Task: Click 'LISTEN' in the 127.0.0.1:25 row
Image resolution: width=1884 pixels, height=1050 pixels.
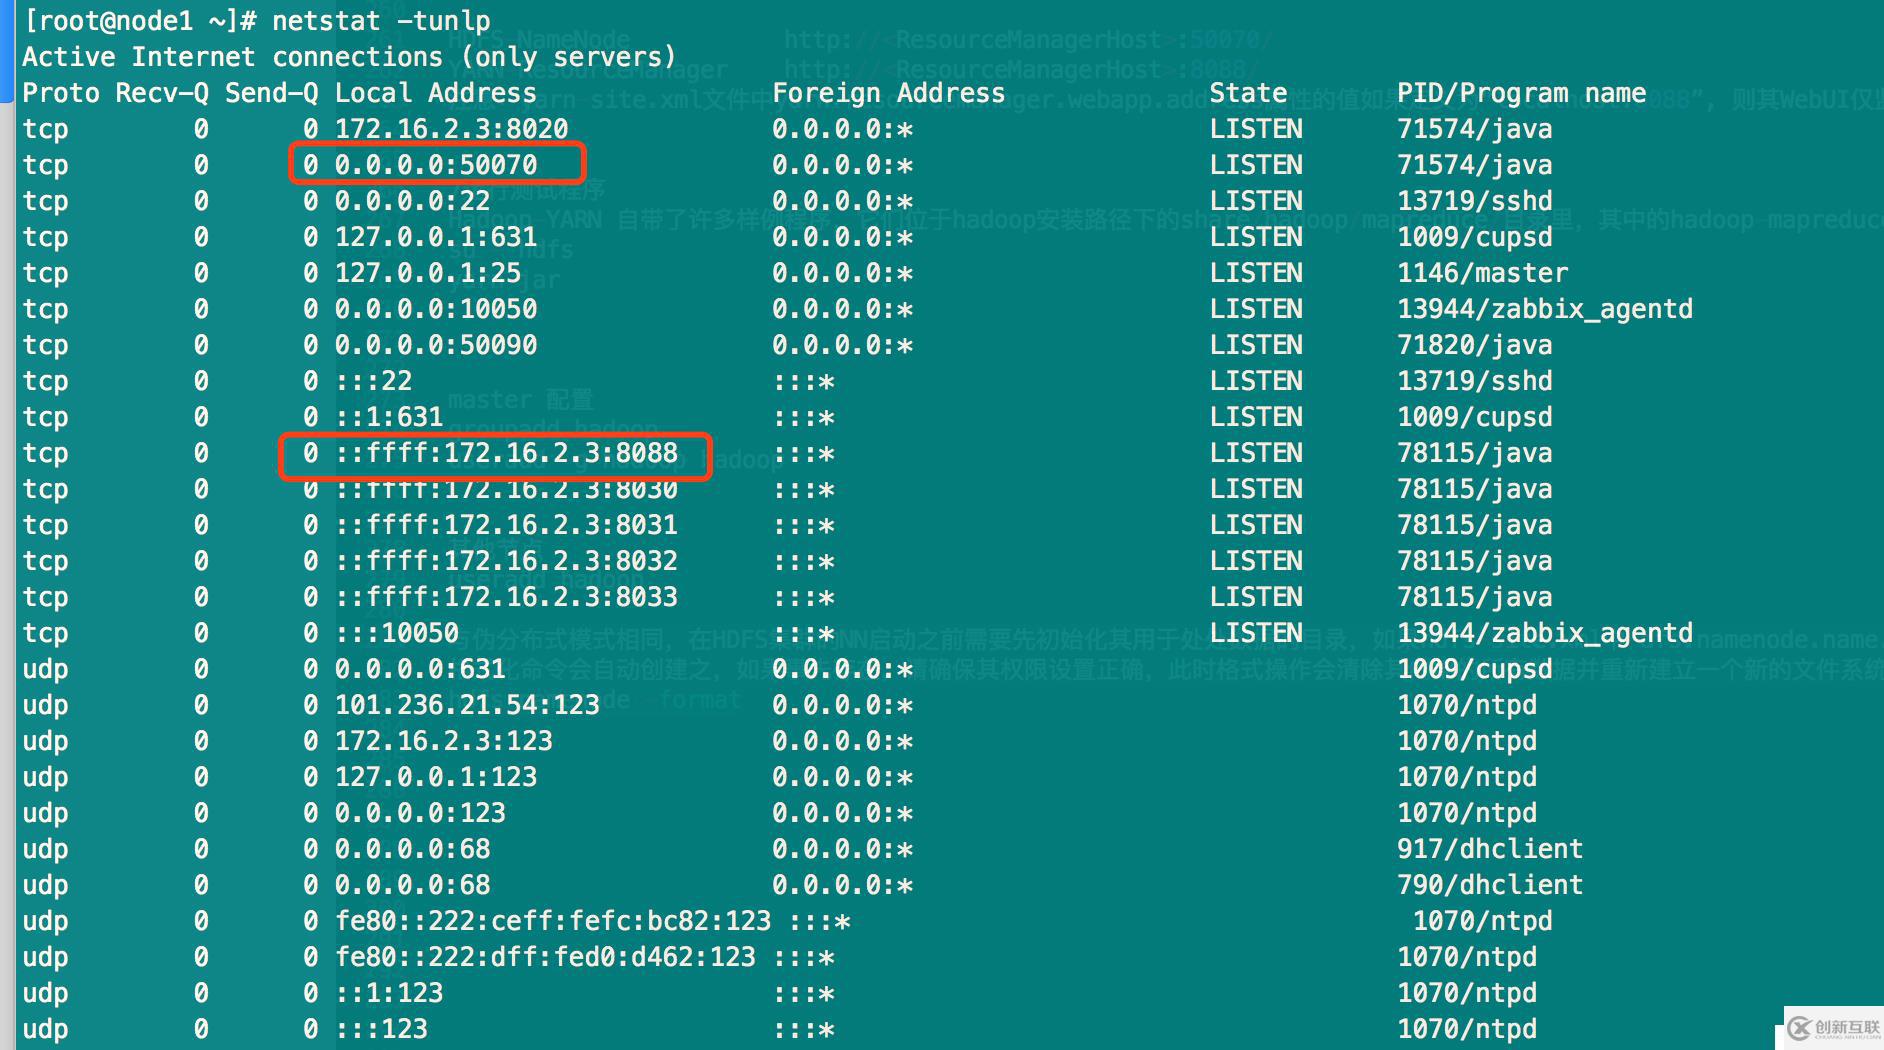Action: coord(1256,273)
